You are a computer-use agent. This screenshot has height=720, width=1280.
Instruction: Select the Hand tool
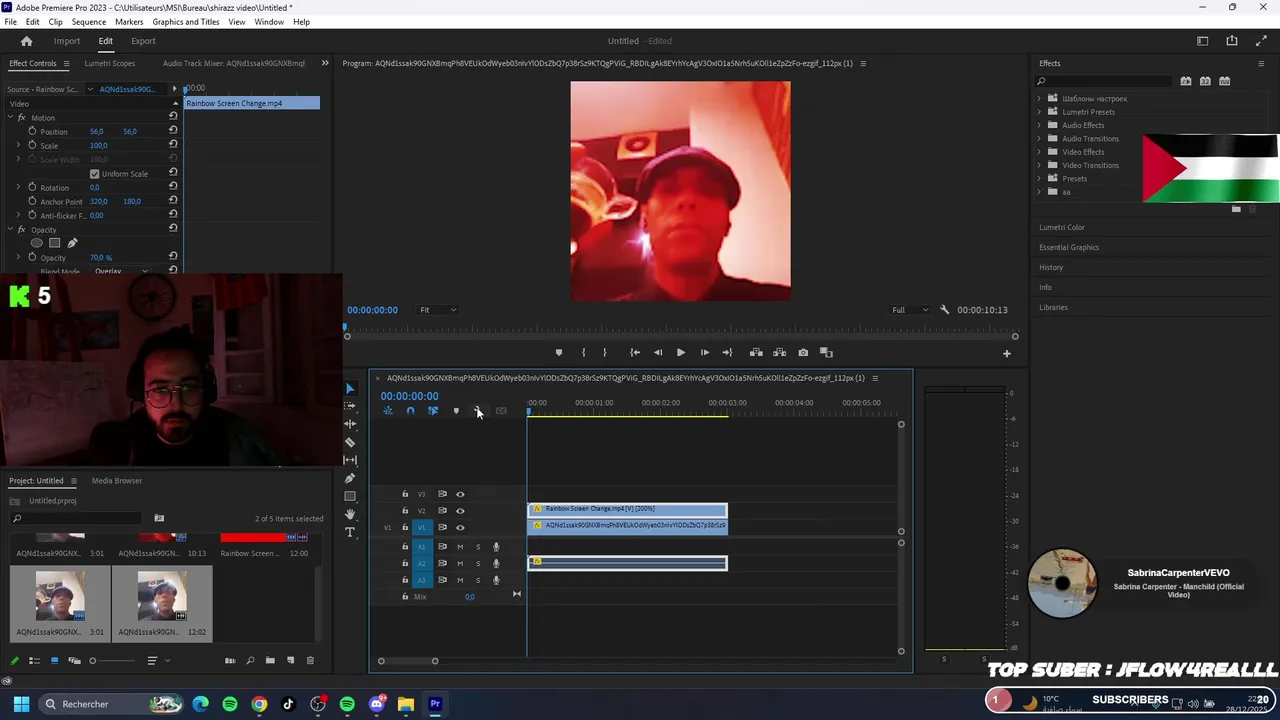coord(350,514)
